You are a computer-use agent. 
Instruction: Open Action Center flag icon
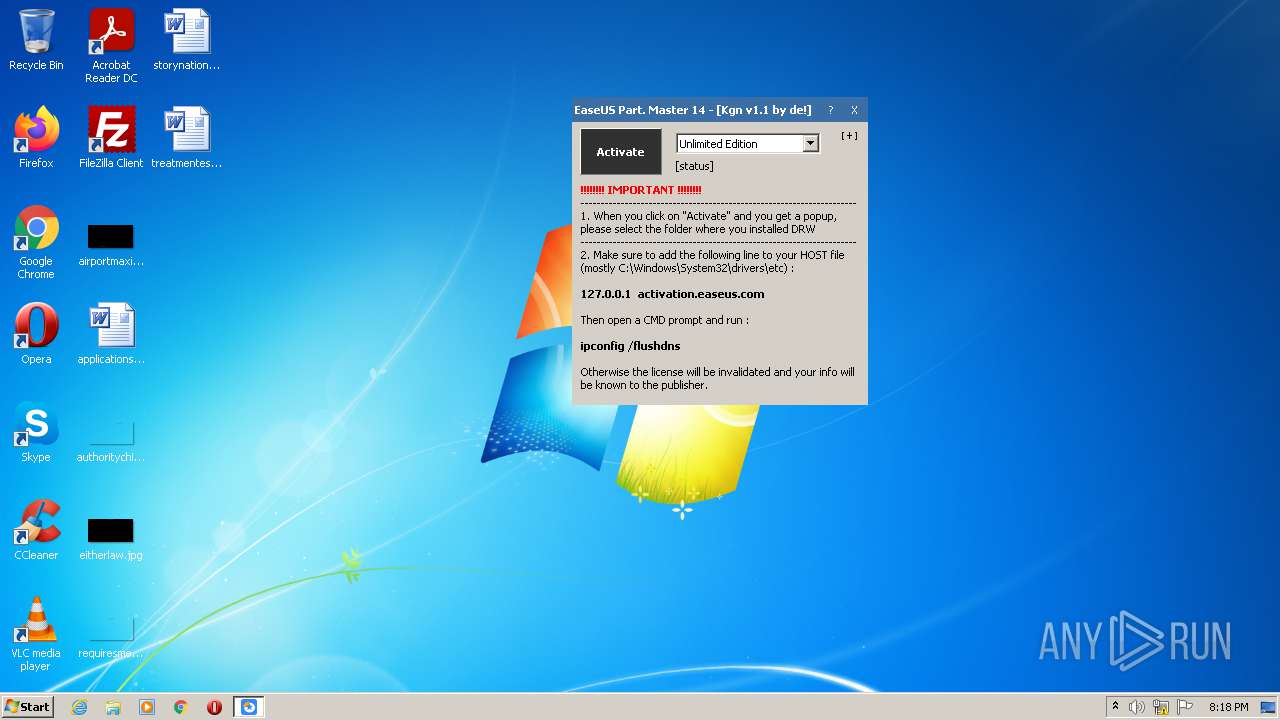1186,707
